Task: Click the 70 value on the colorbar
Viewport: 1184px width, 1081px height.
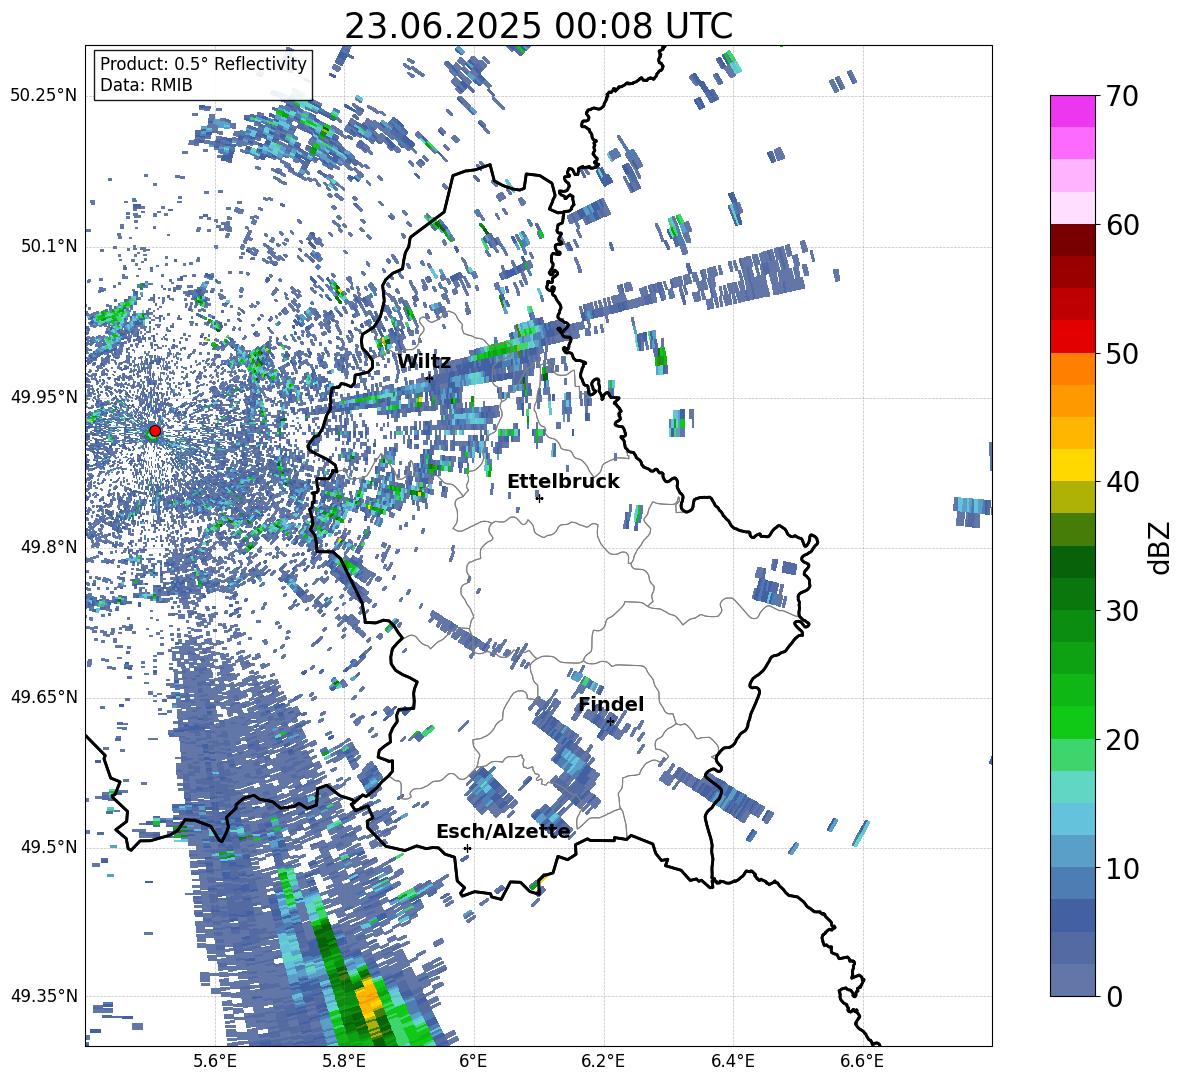Action: (1122, 96)
